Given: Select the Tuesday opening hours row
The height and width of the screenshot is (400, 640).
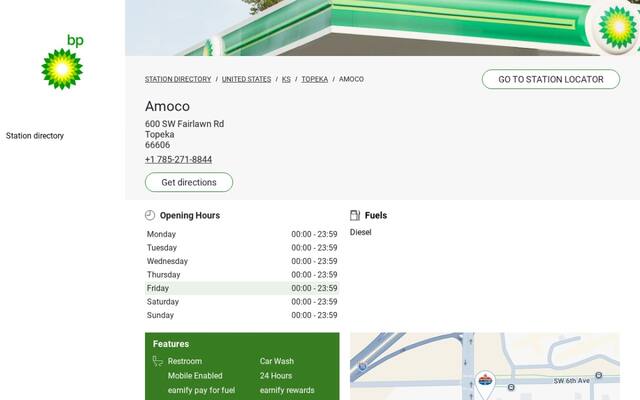Looking at the screenshot, I should tap(242, 248).
